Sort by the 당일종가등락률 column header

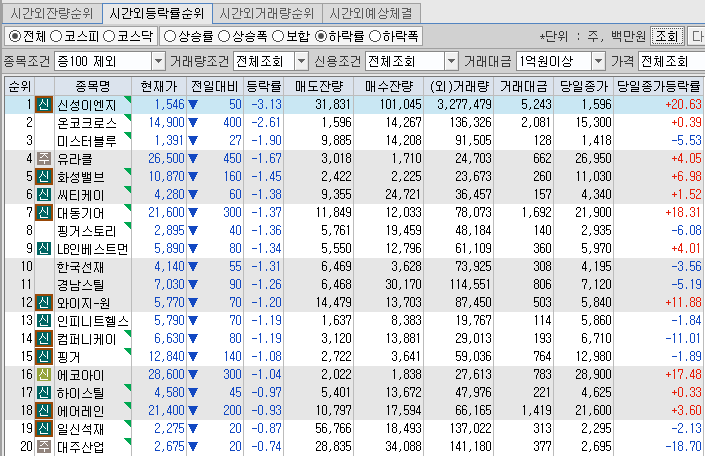pyautogui.click(x=659, y=86)
